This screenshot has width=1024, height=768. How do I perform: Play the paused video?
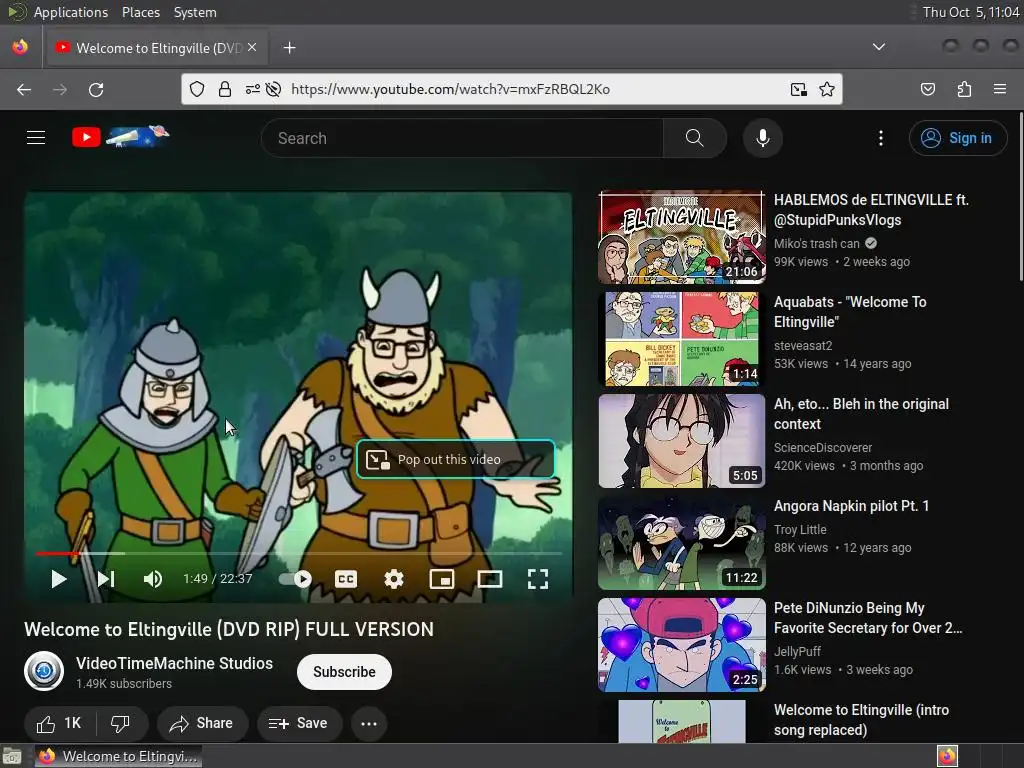[59, 579]
